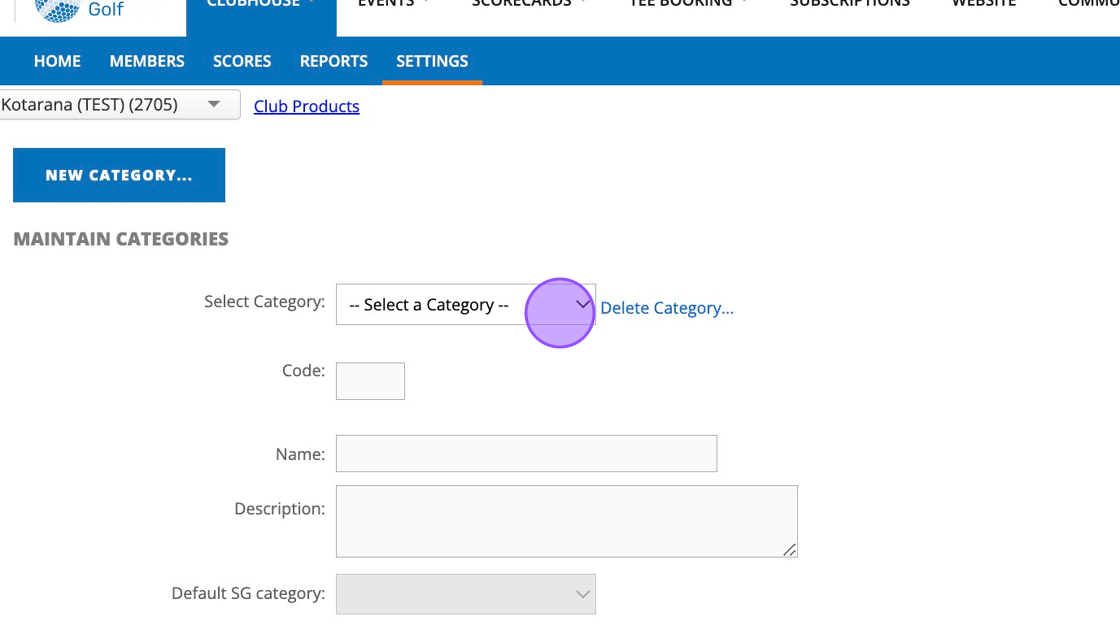Screen dimensions: 1120x625
Task: Open the Scores tab
Action: pos(242,61)
